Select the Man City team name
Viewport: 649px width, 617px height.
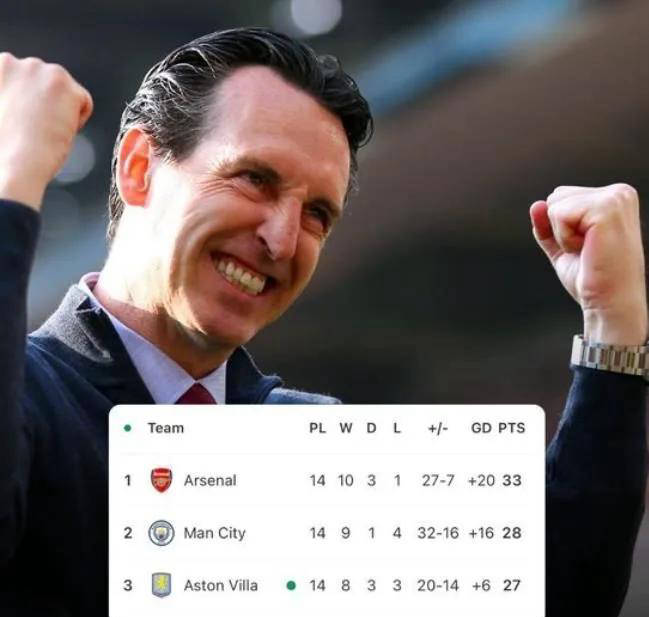(214, 533)
